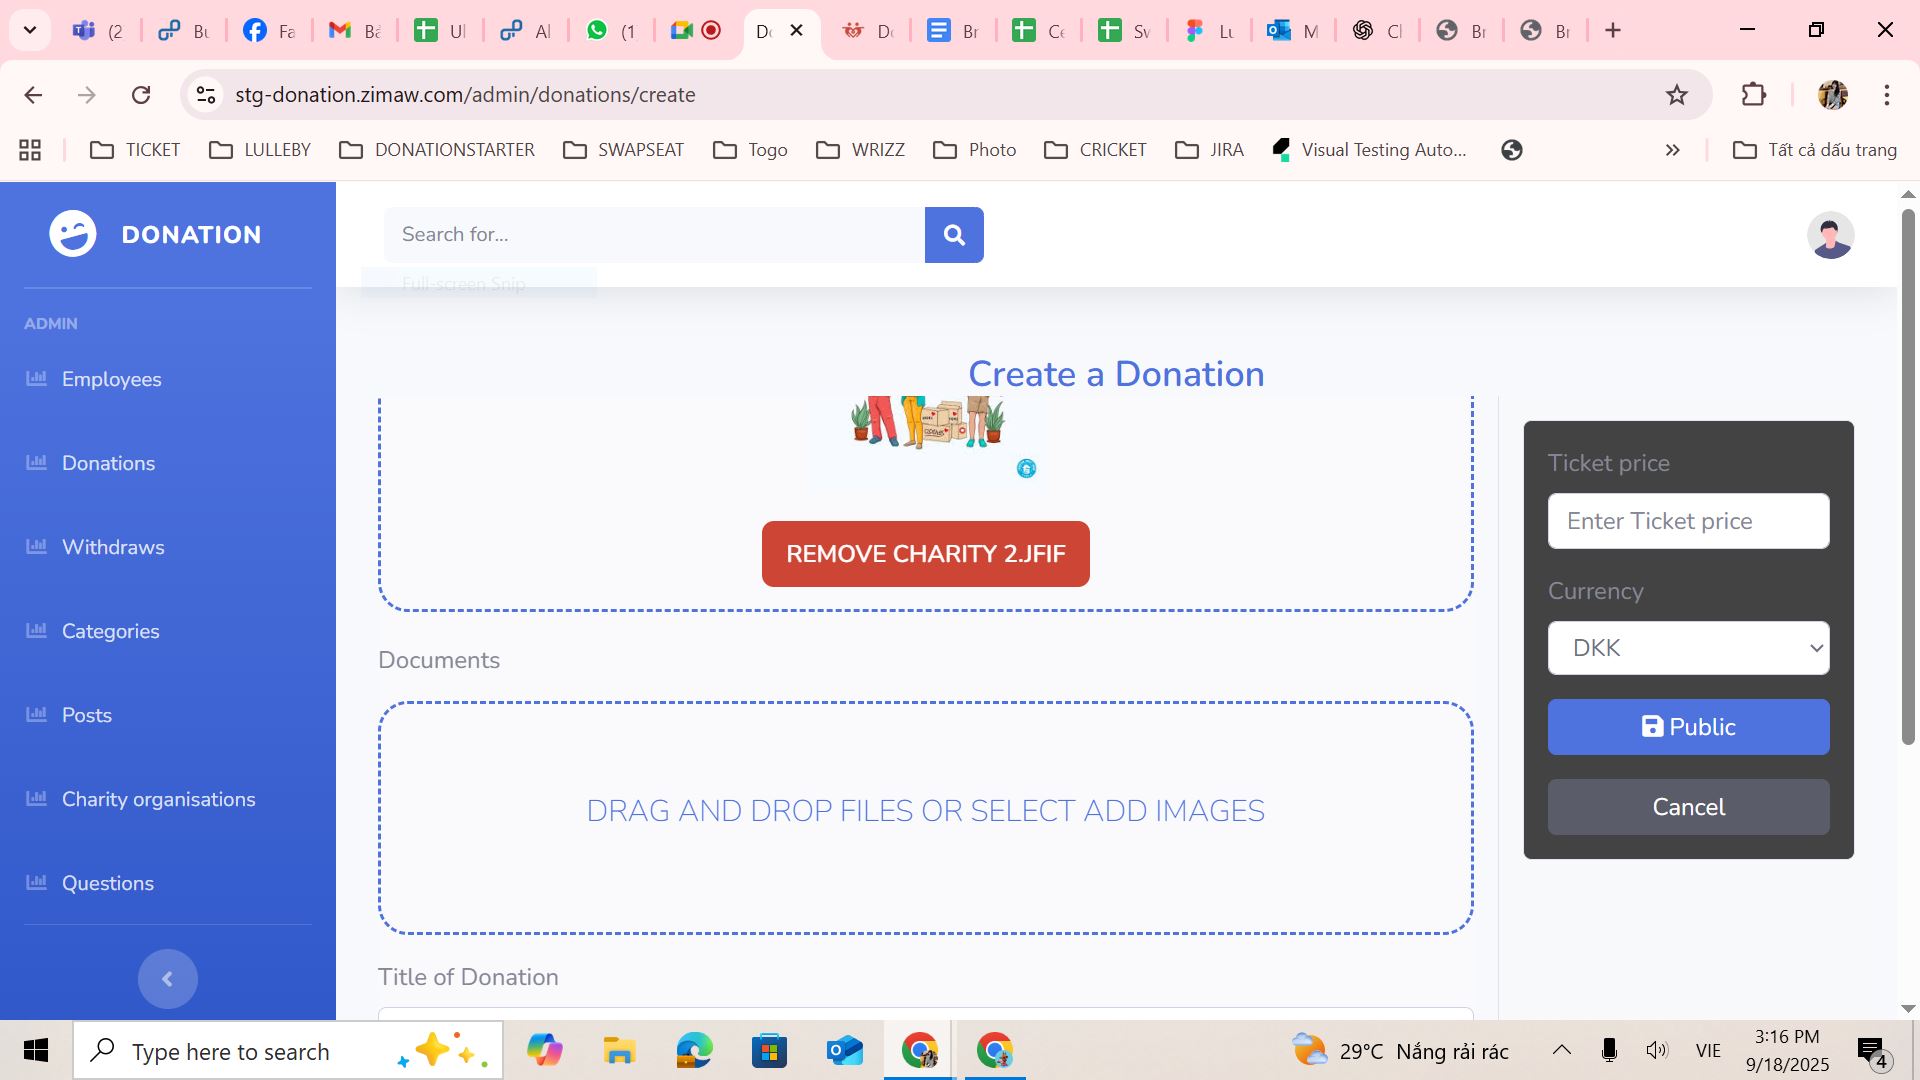The width and height of the screenshot is (1920, 1080).
Task: Open the user avatar in the top right
Action: pyautogui.click(x=1831, y=234)
